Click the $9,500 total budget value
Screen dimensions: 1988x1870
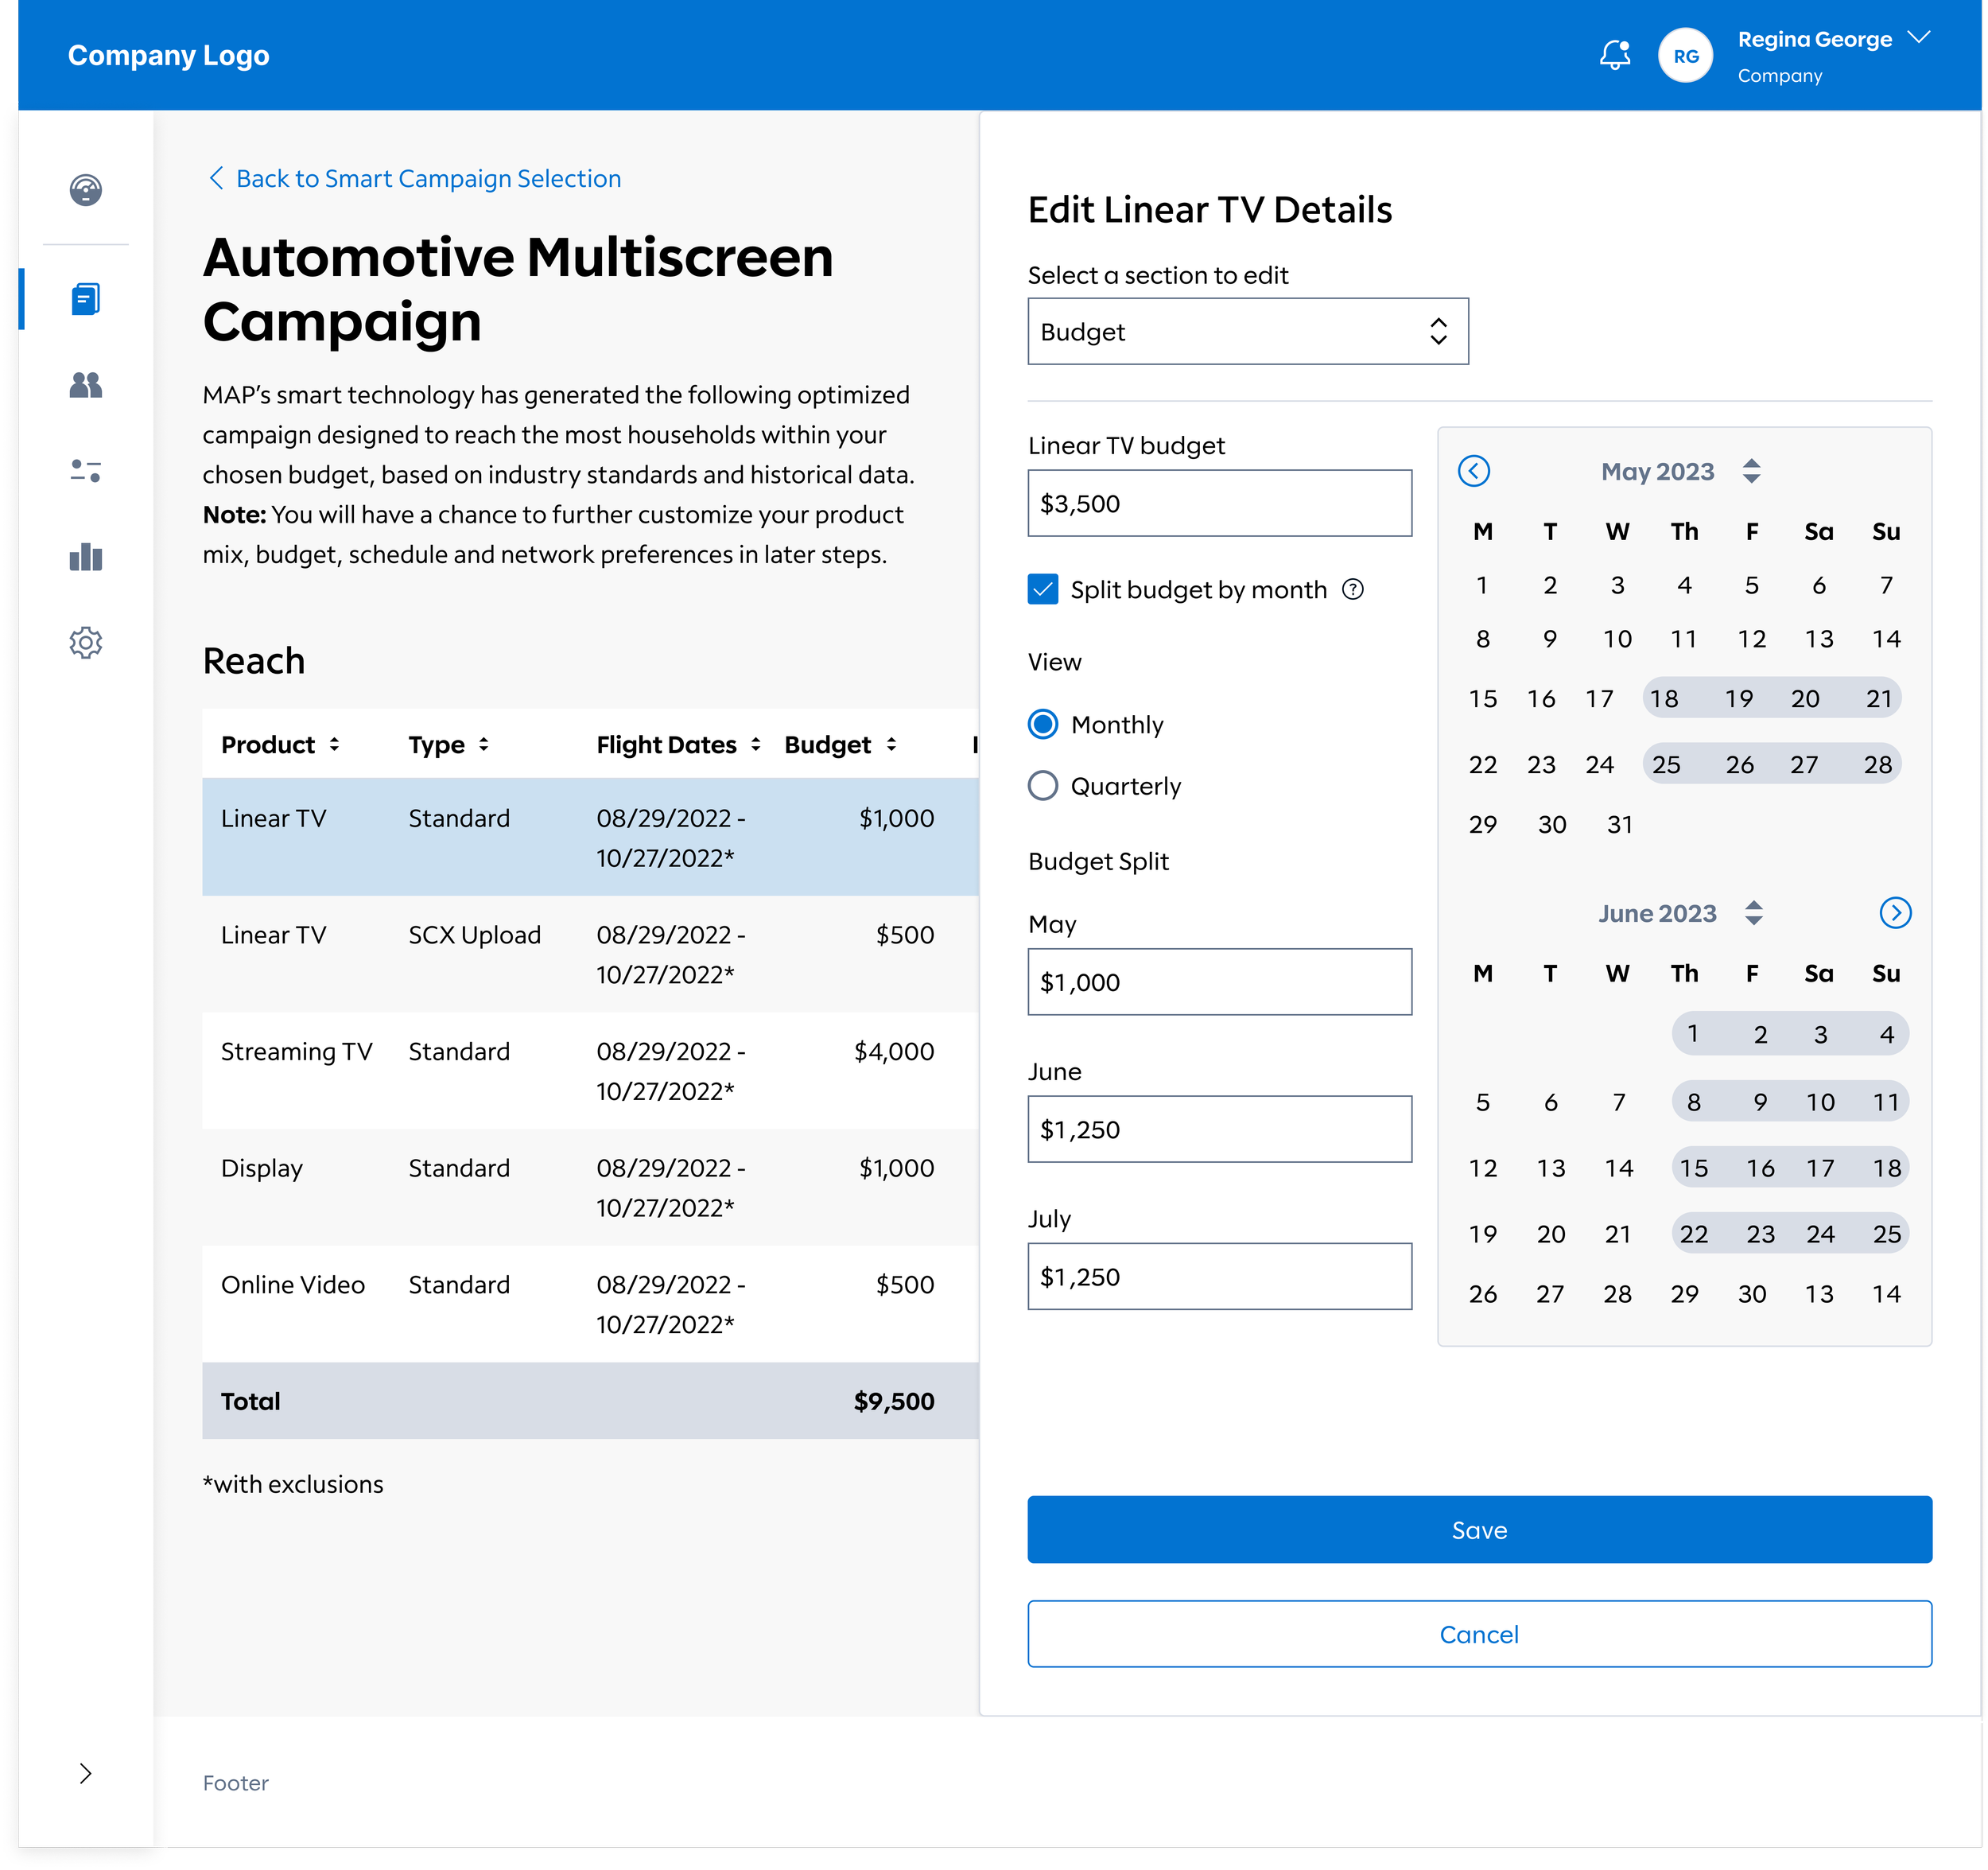[893, 1402]
